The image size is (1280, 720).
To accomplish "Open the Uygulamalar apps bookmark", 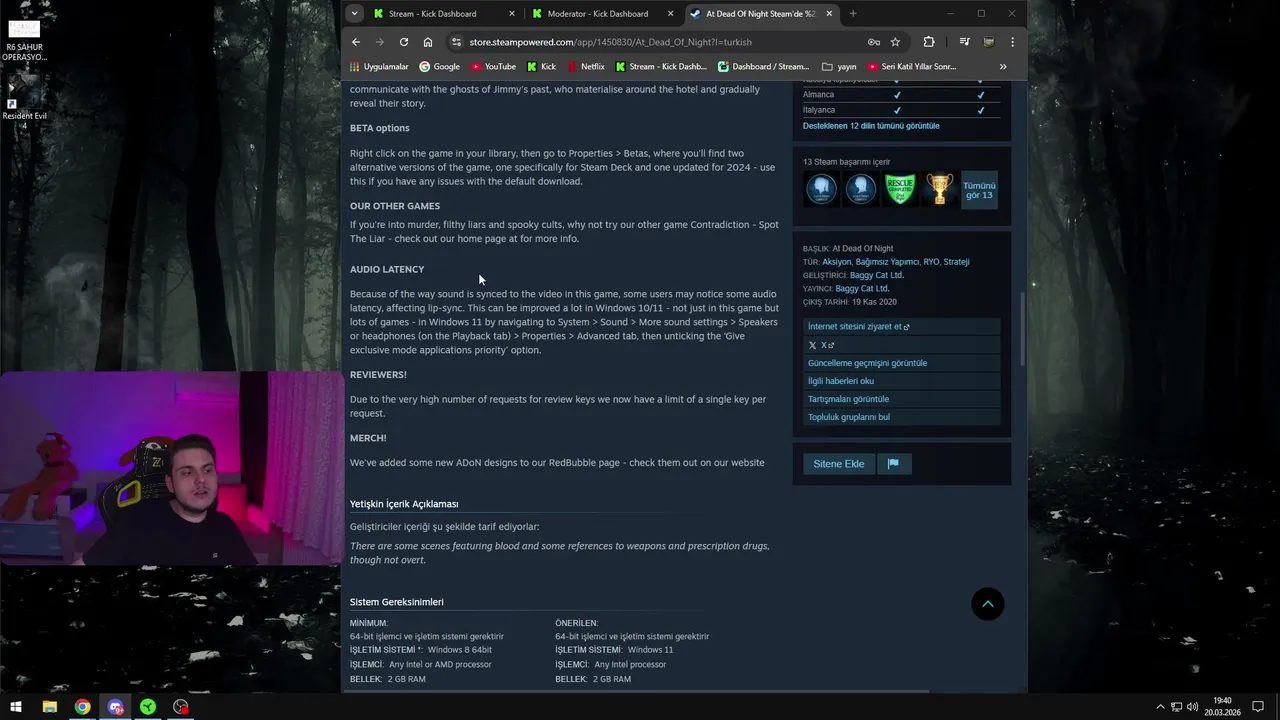I will click(x=378, y=67).
